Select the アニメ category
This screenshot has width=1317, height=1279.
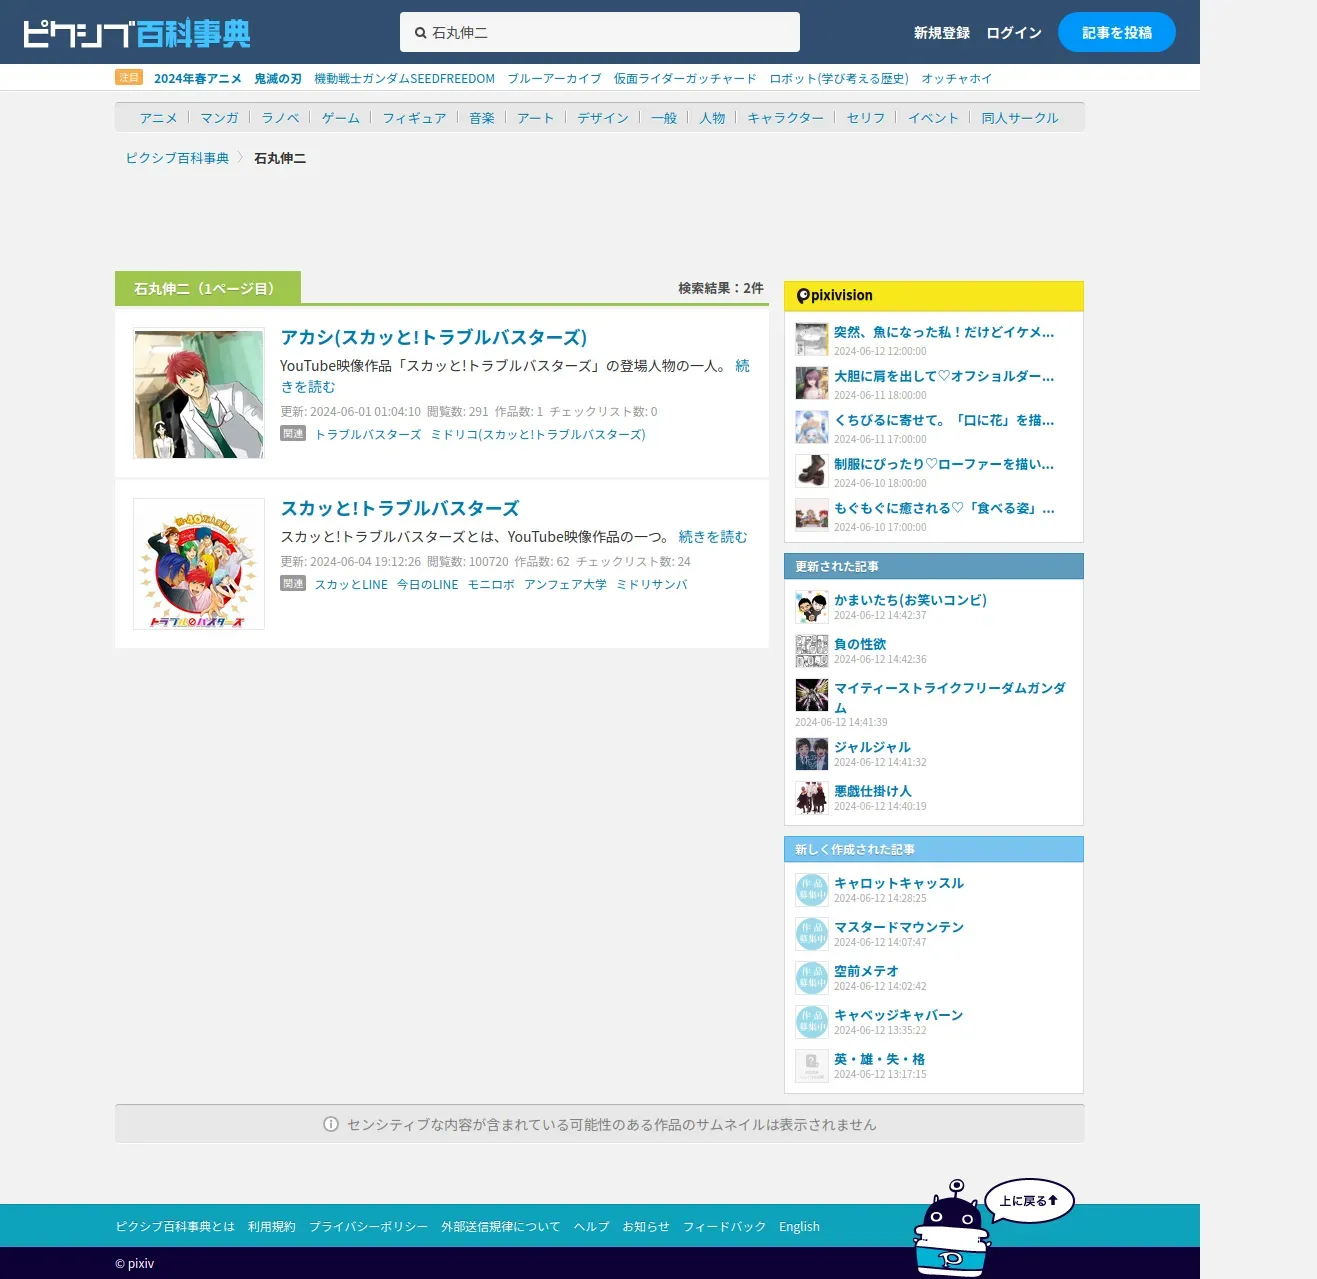(158, 118)
